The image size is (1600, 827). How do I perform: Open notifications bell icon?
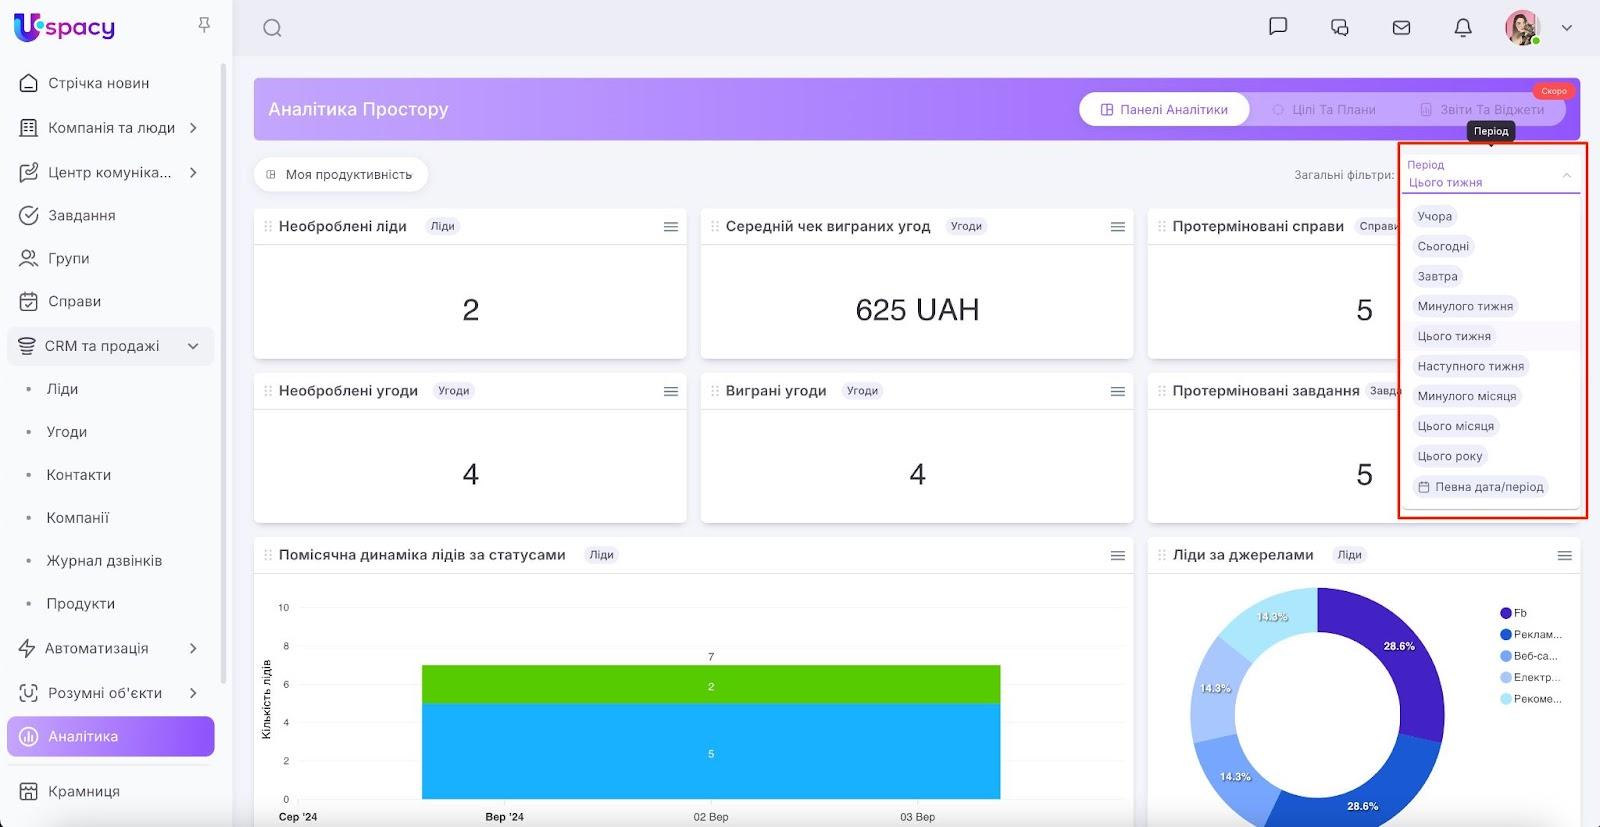pos(1463,28)
